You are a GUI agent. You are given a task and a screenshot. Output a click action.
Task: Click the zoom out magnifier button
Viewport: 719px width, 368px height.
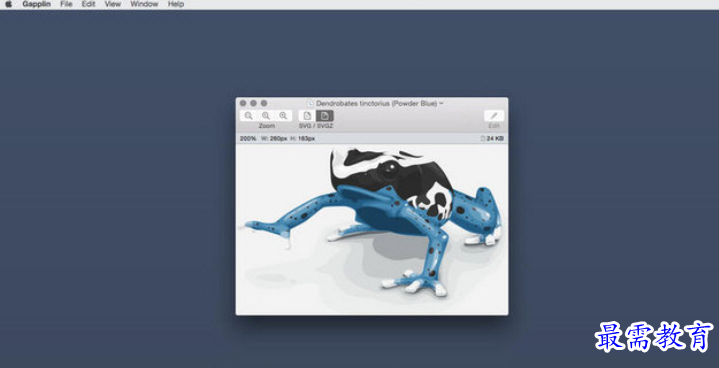click(249, 116)
